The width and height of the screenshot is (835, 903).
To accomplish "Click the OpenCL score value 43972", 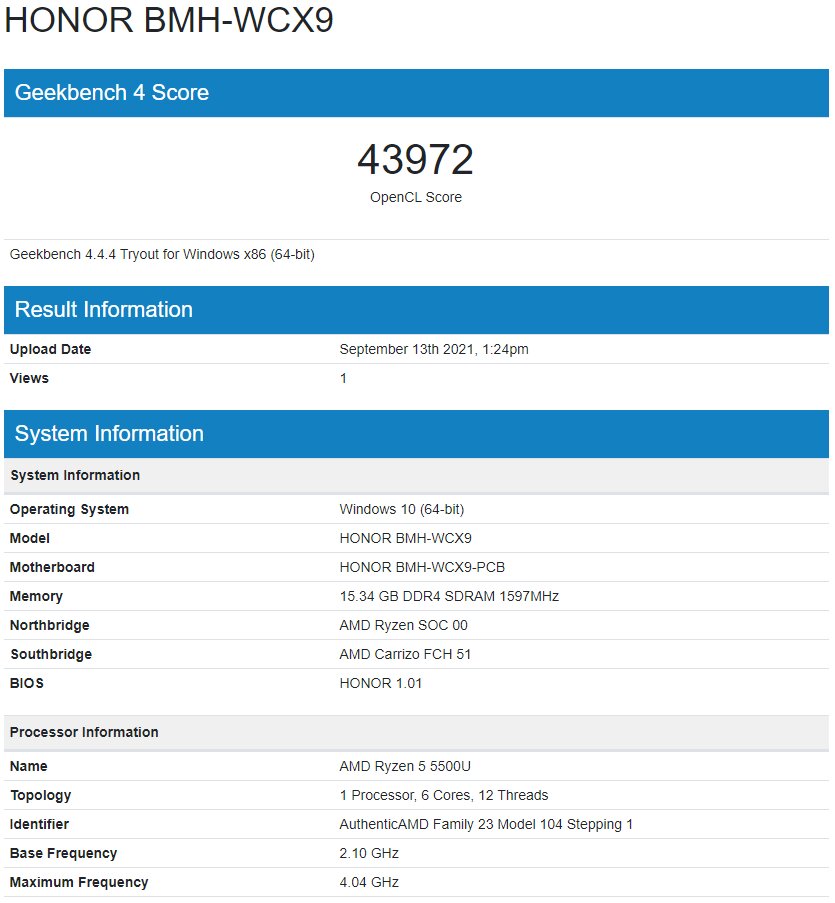I will (x=416, y=159).
